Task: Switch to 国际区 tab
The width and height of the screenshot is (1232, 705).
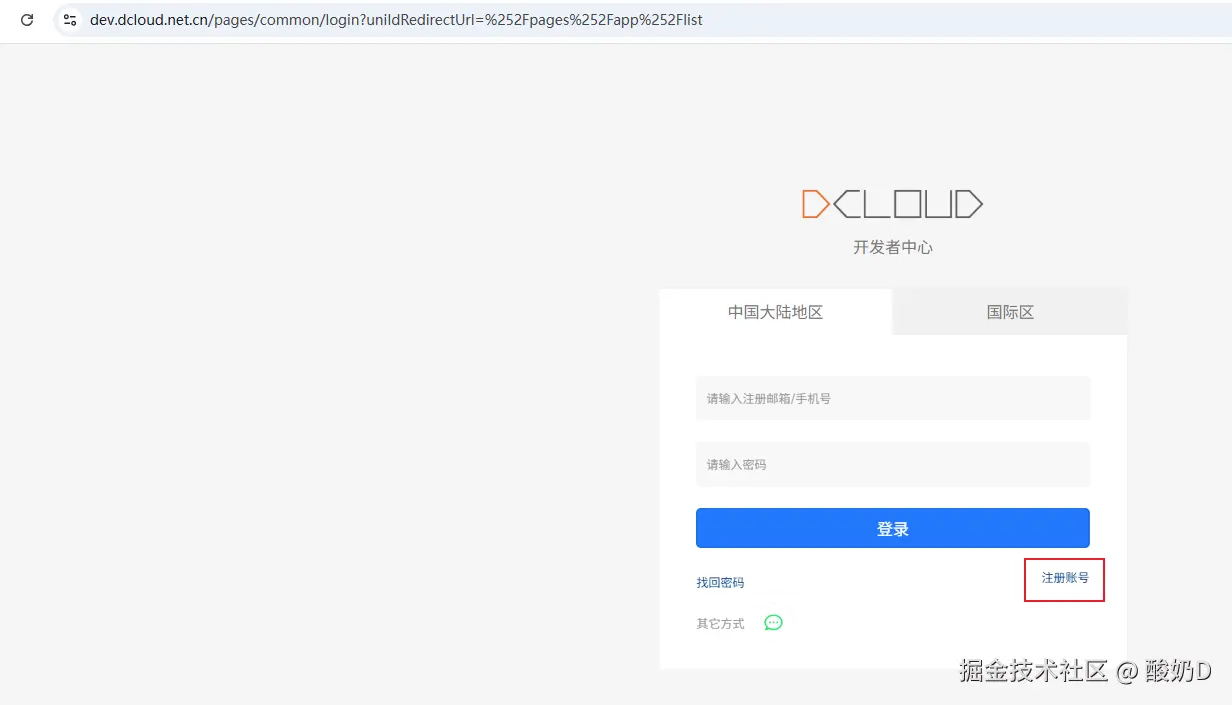Action: [1010, 312]
